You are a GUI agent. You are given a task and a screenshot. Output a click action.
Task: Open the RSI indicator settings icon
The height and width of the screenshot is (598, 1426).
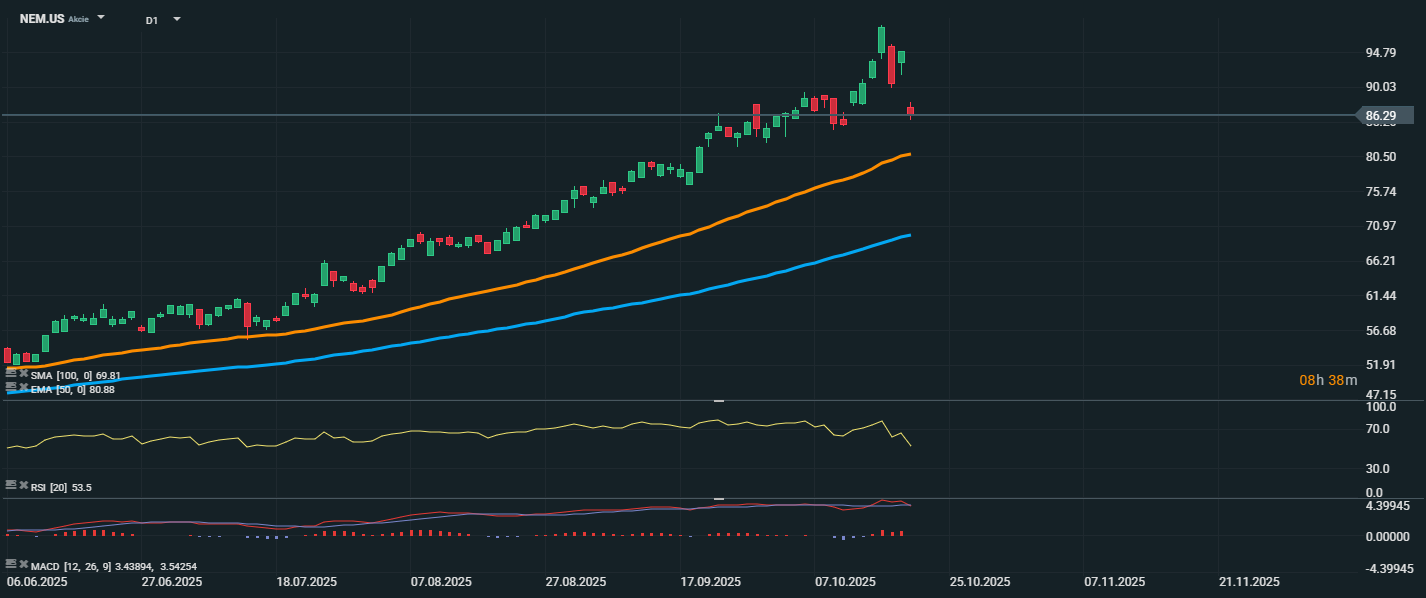[x=11, y=485]
